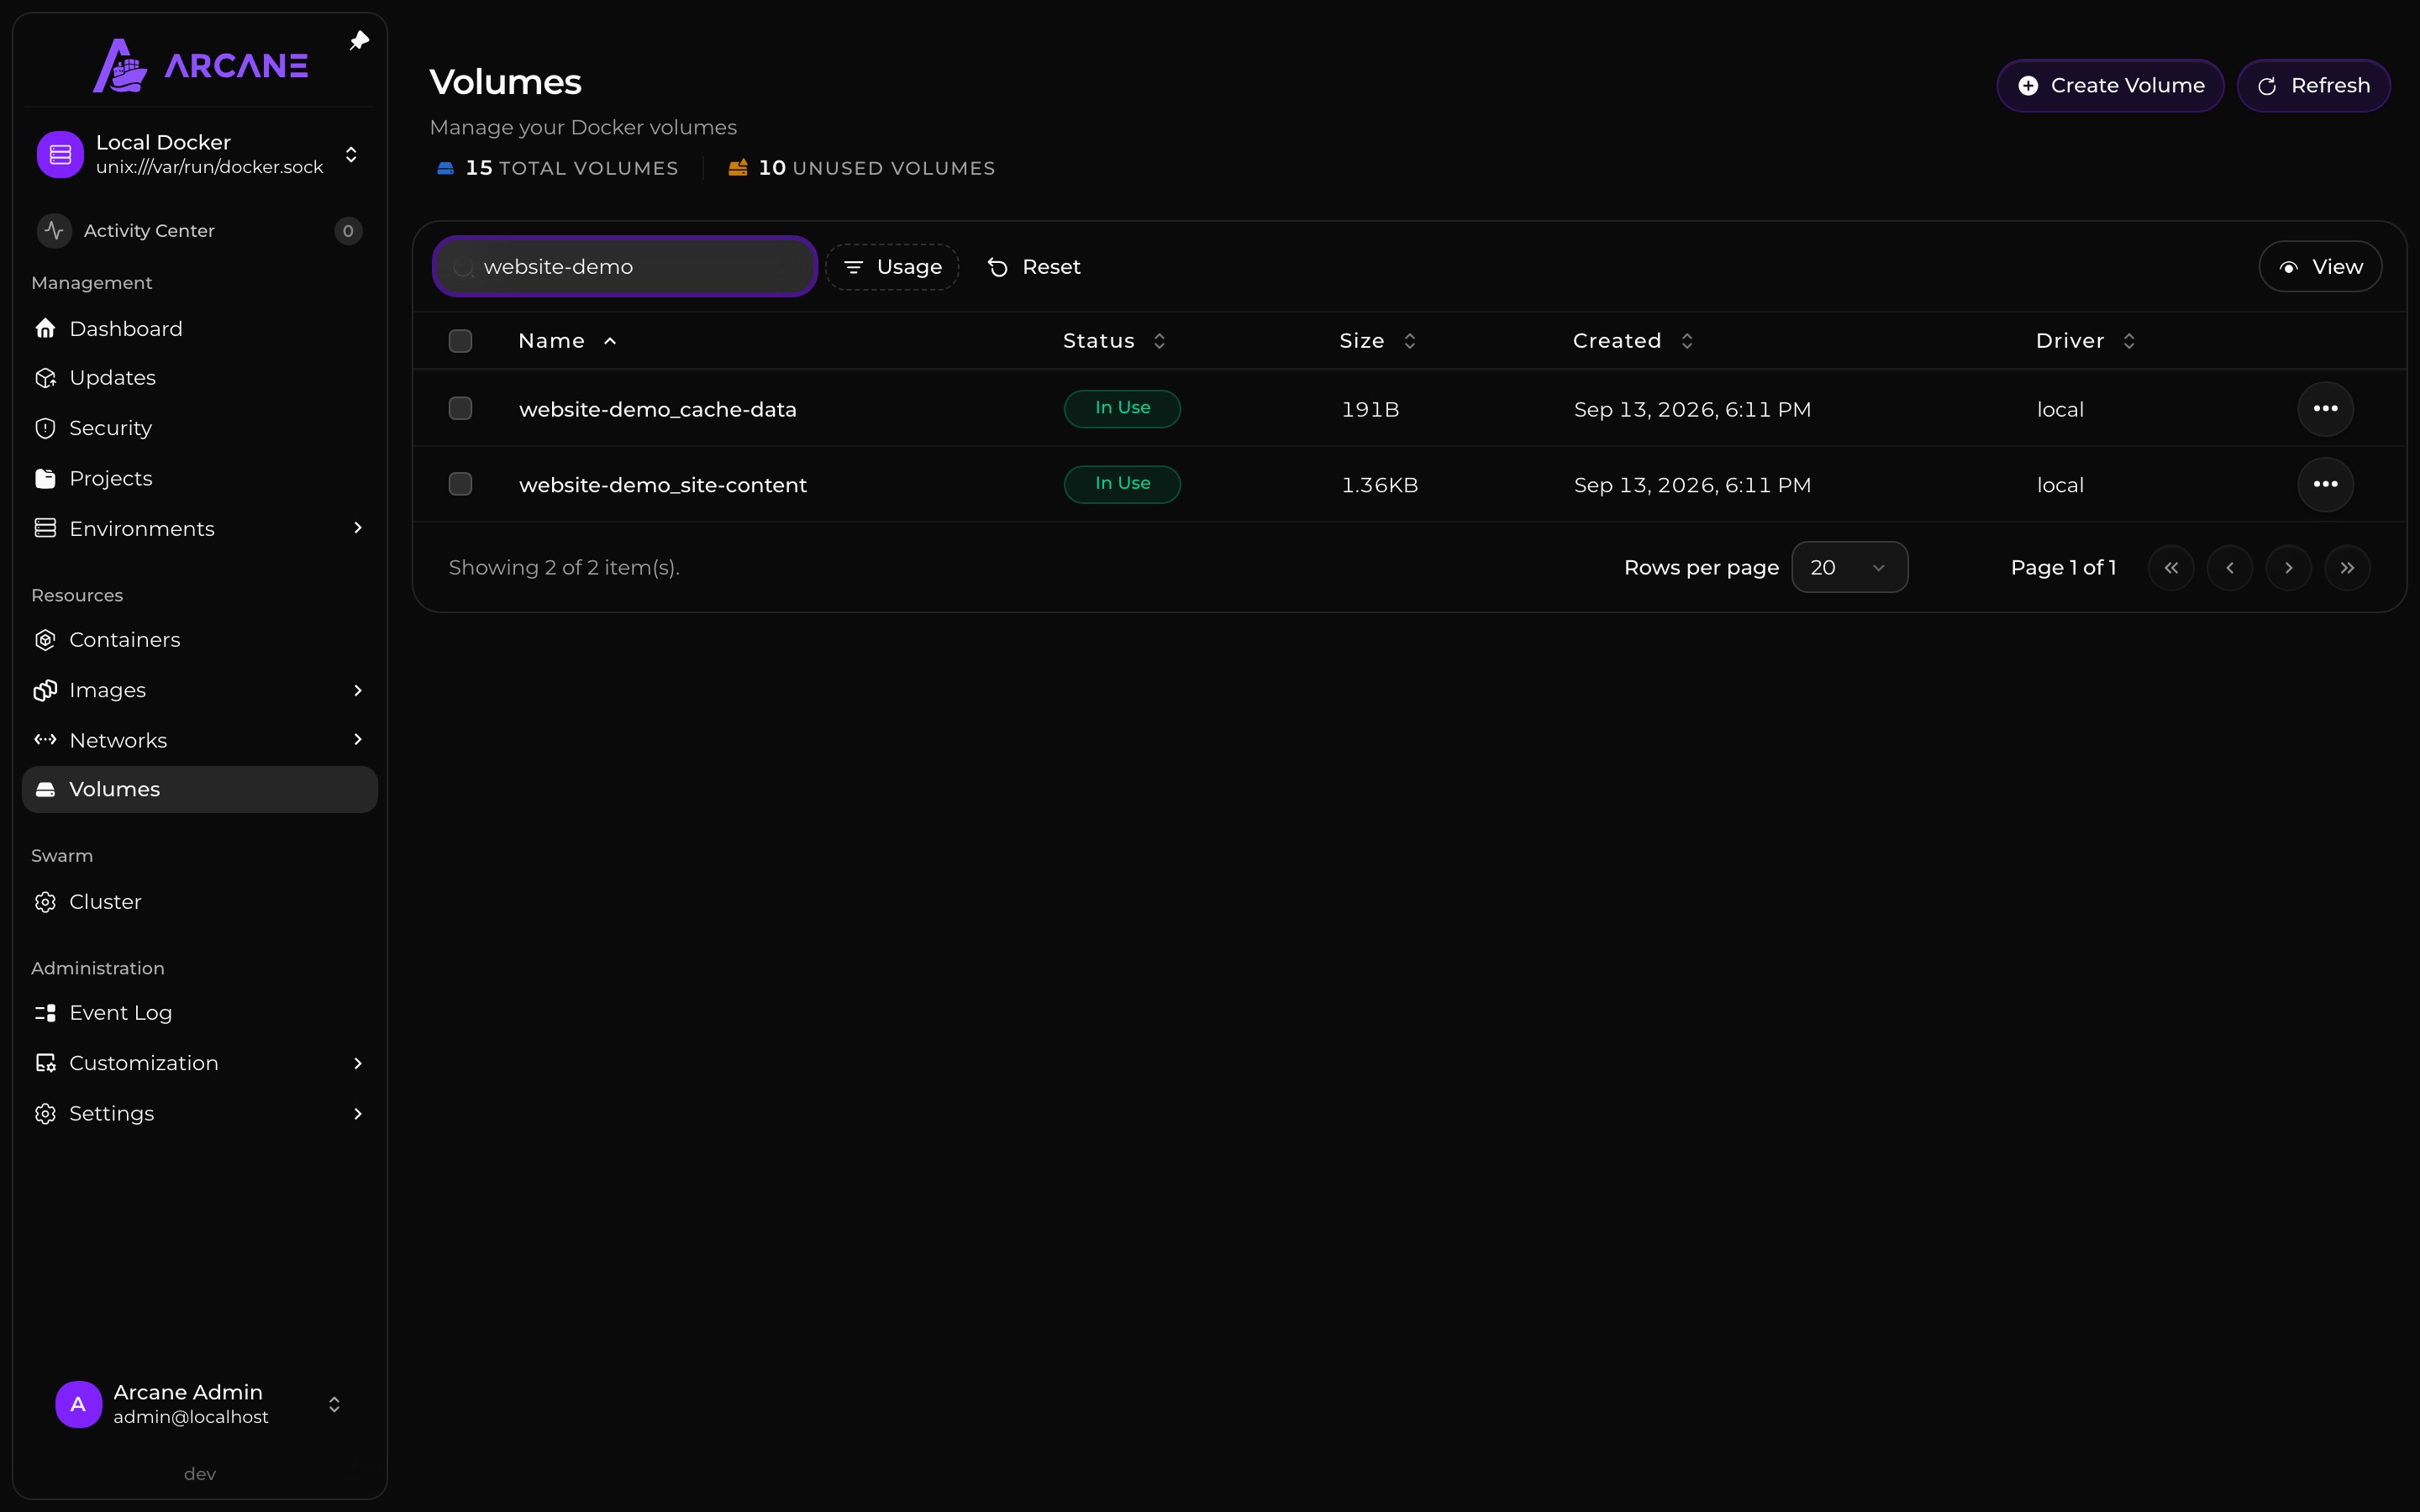Expand the Customization submenu chevron
Image resolution: width=2420 pixels, height=1512 pixels.
tap(358, 1063)
